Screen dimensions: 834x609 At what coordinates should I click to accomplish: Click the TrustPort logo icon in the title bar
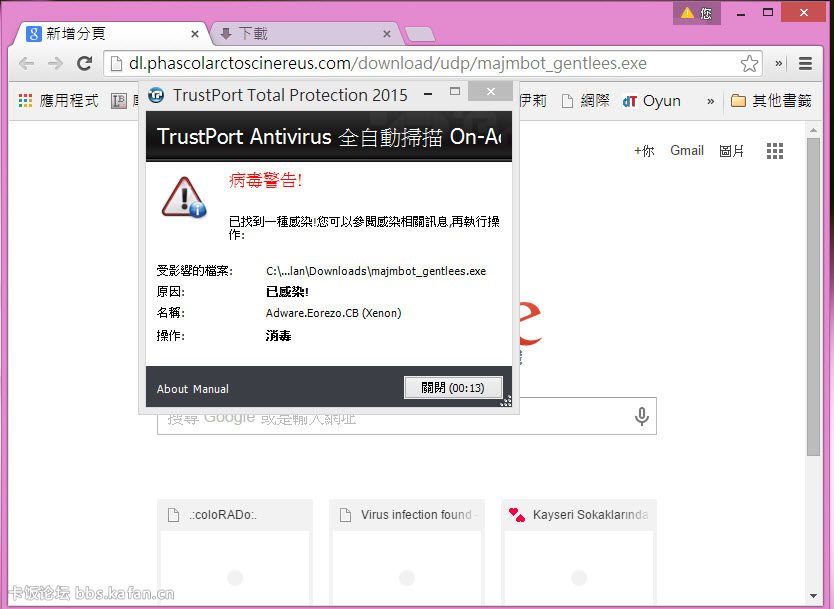click(156, 95)
